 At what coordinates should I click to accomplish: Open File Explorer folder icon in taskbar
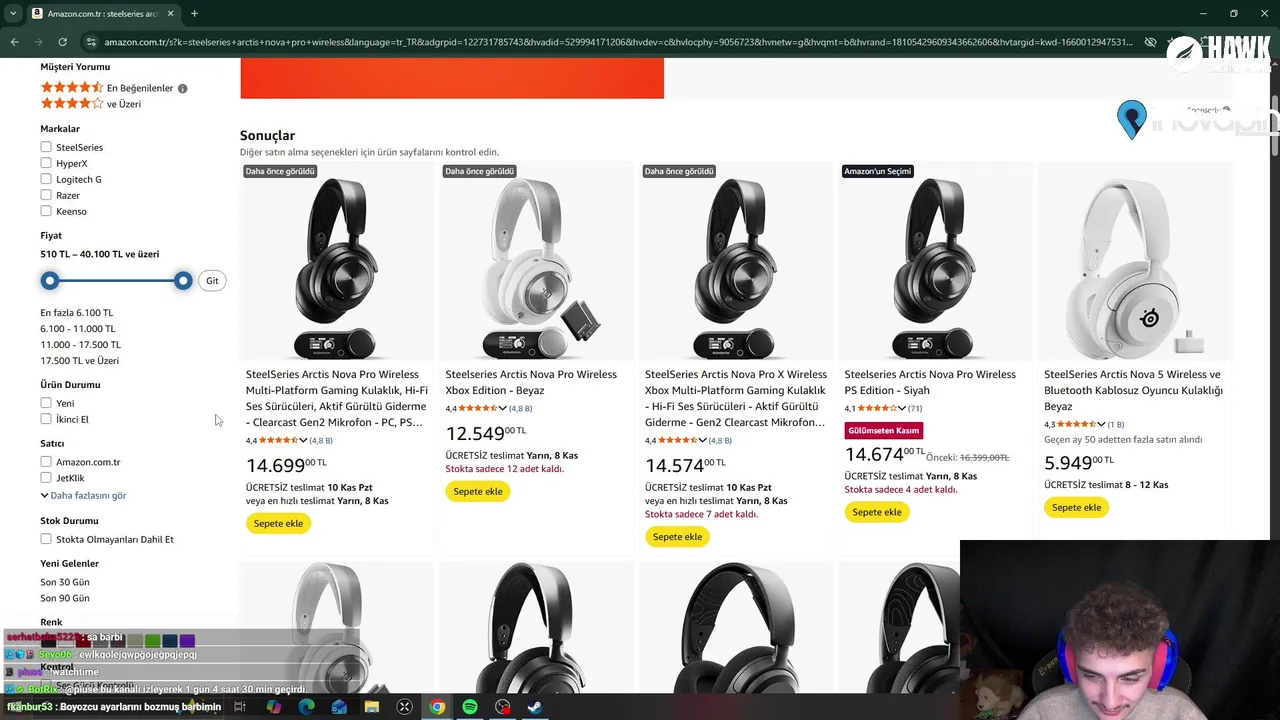click(372, 707)
